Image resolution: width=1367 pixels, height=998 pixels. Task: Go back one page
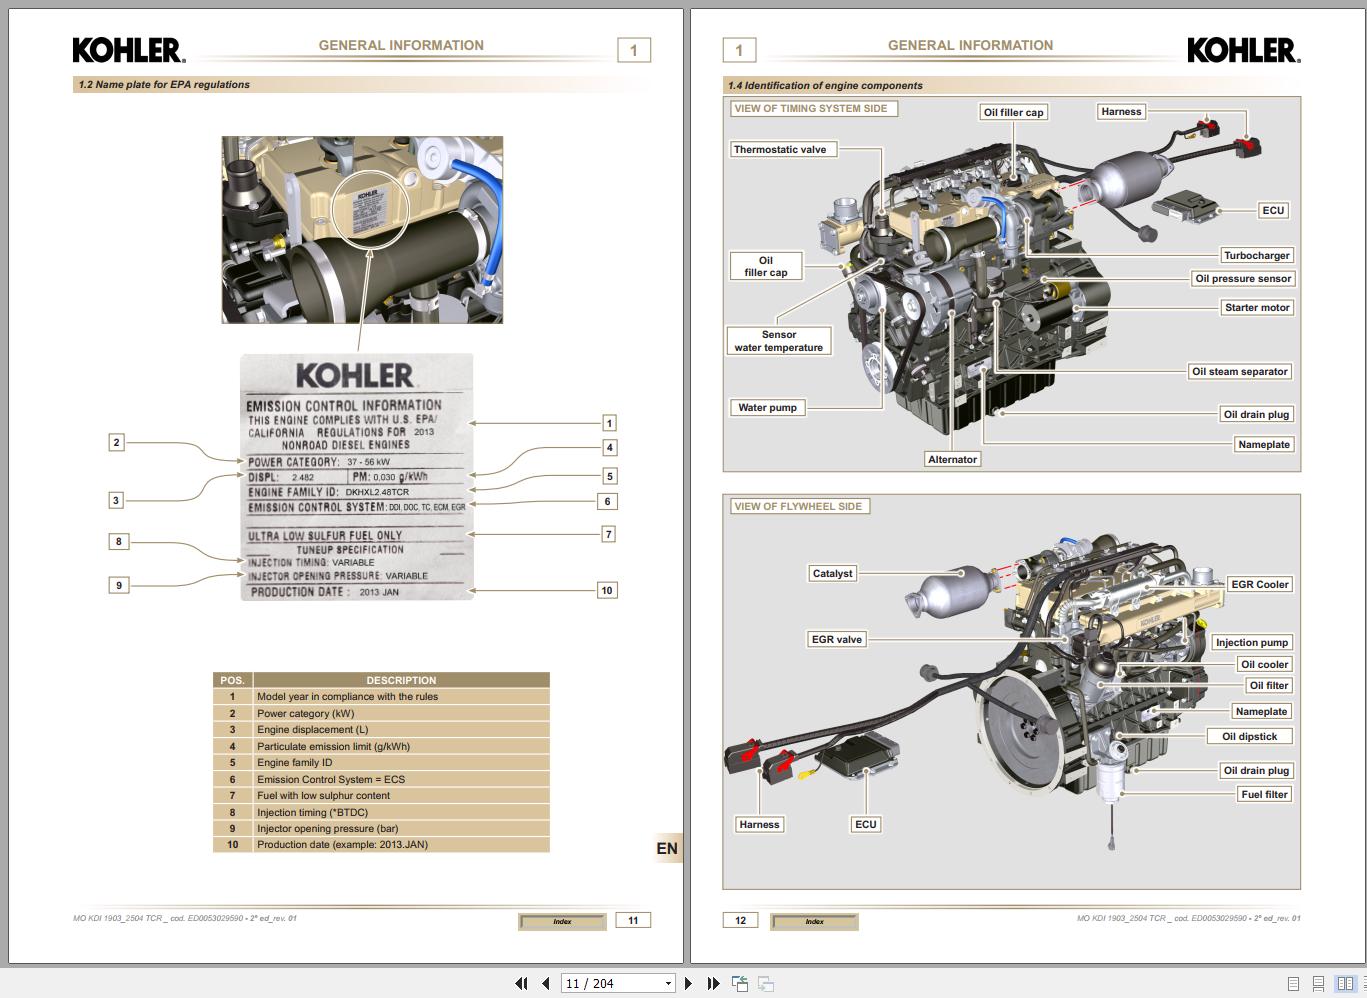point(546,984)
